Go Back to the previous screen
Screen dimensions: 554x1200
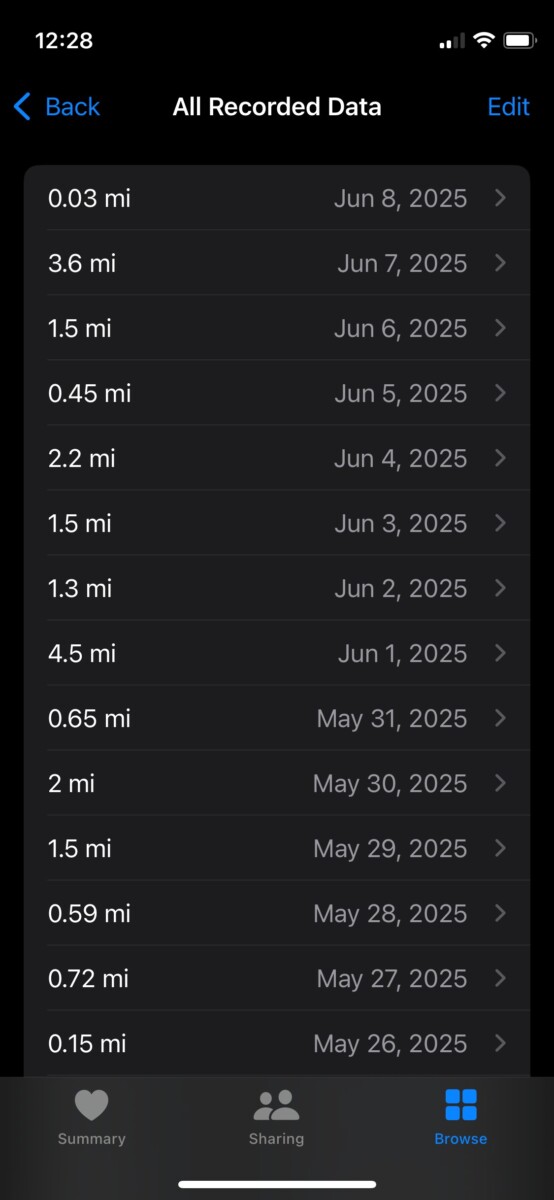pyautogui.click(x=57, y=107)
